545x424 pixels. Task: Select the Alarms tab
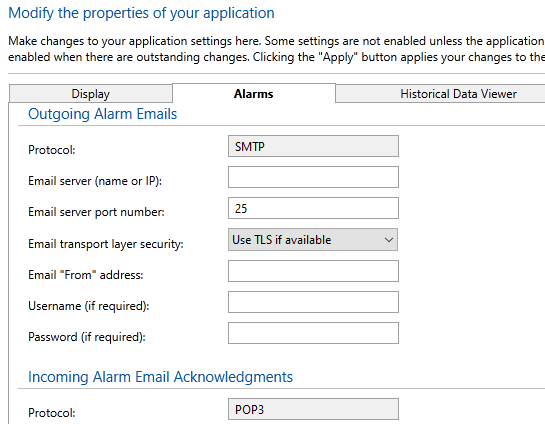(x=254, y=93)
